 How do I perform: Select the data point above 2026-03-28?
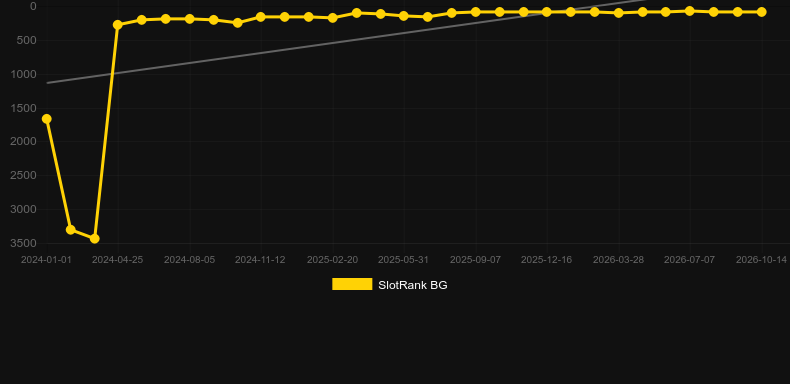(619, 13)
